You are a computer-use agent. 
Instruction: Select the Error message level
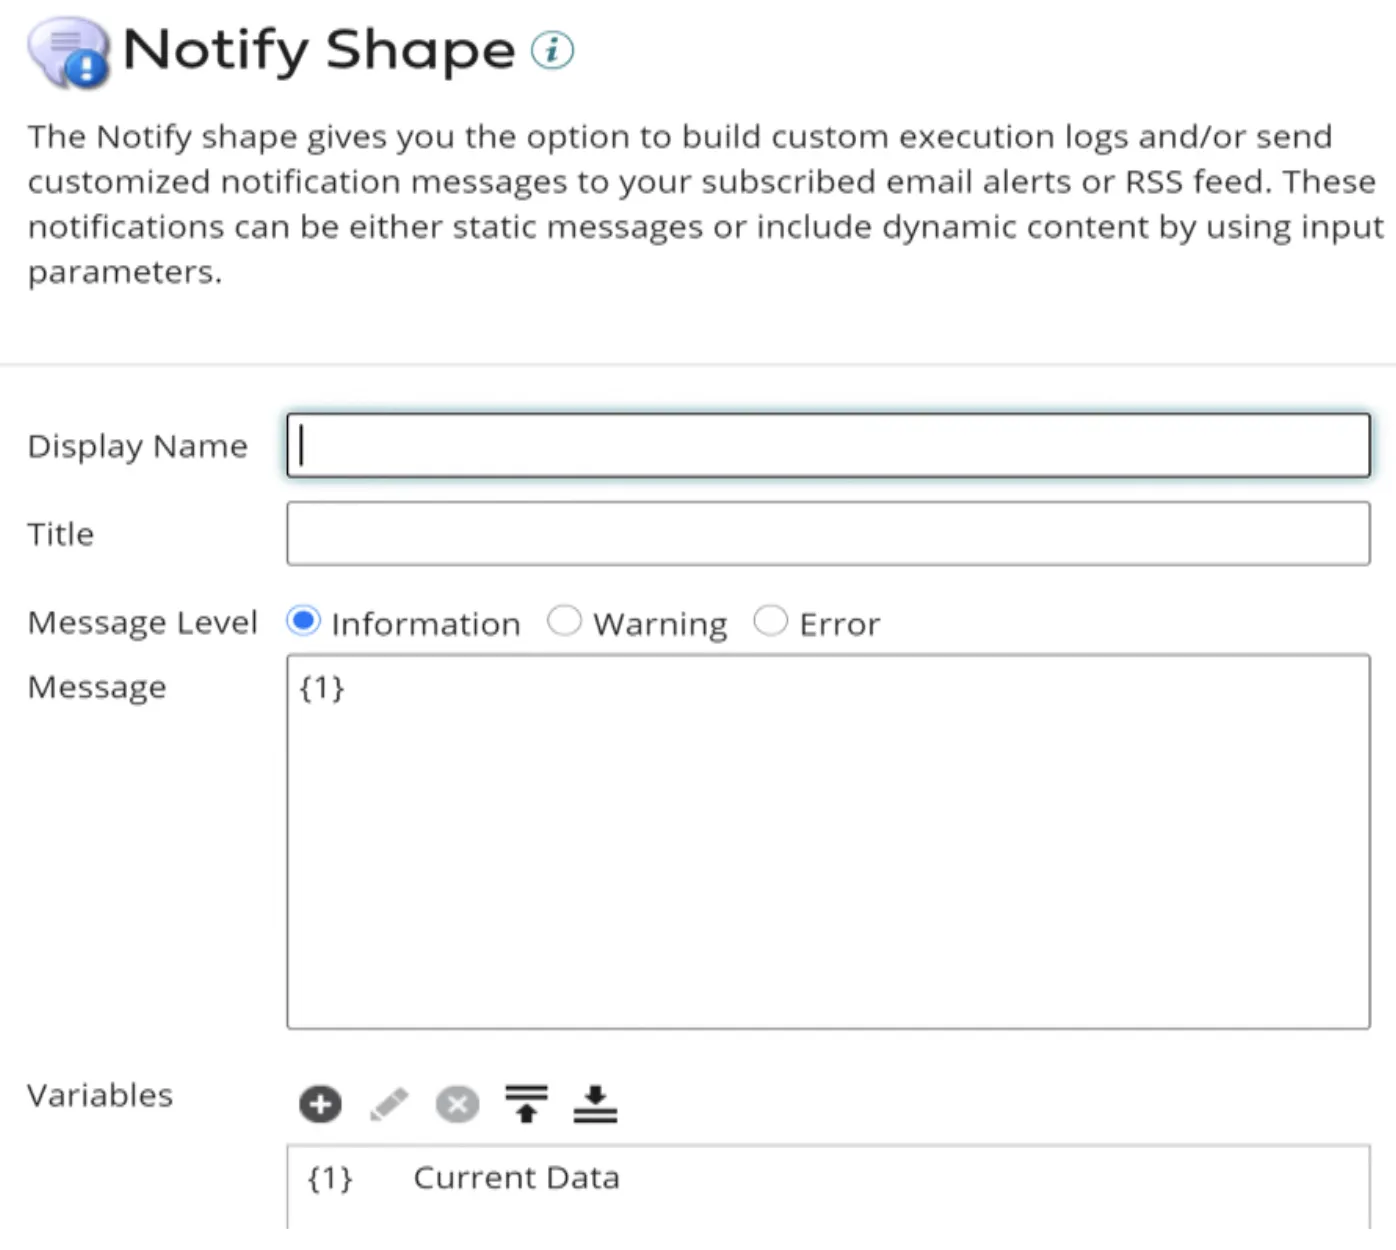770,621
